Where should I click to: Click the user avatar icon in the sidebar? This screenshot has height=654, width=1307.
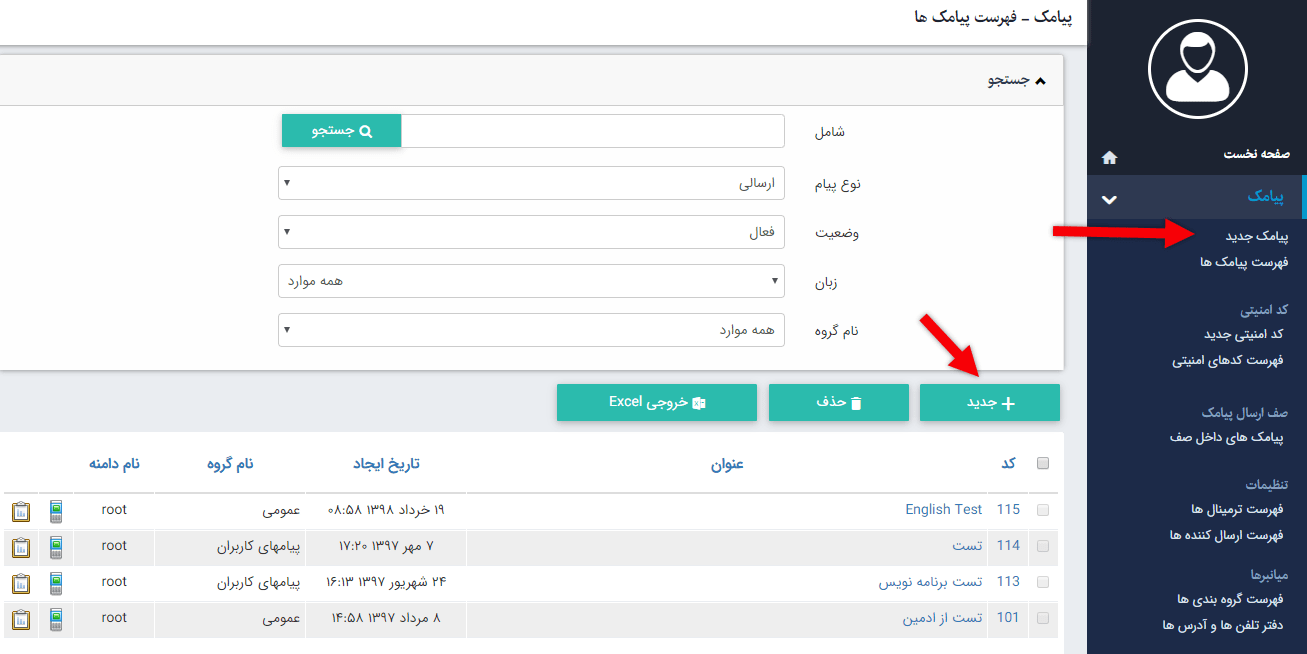pyautogui.click(x=1197, y=68)
